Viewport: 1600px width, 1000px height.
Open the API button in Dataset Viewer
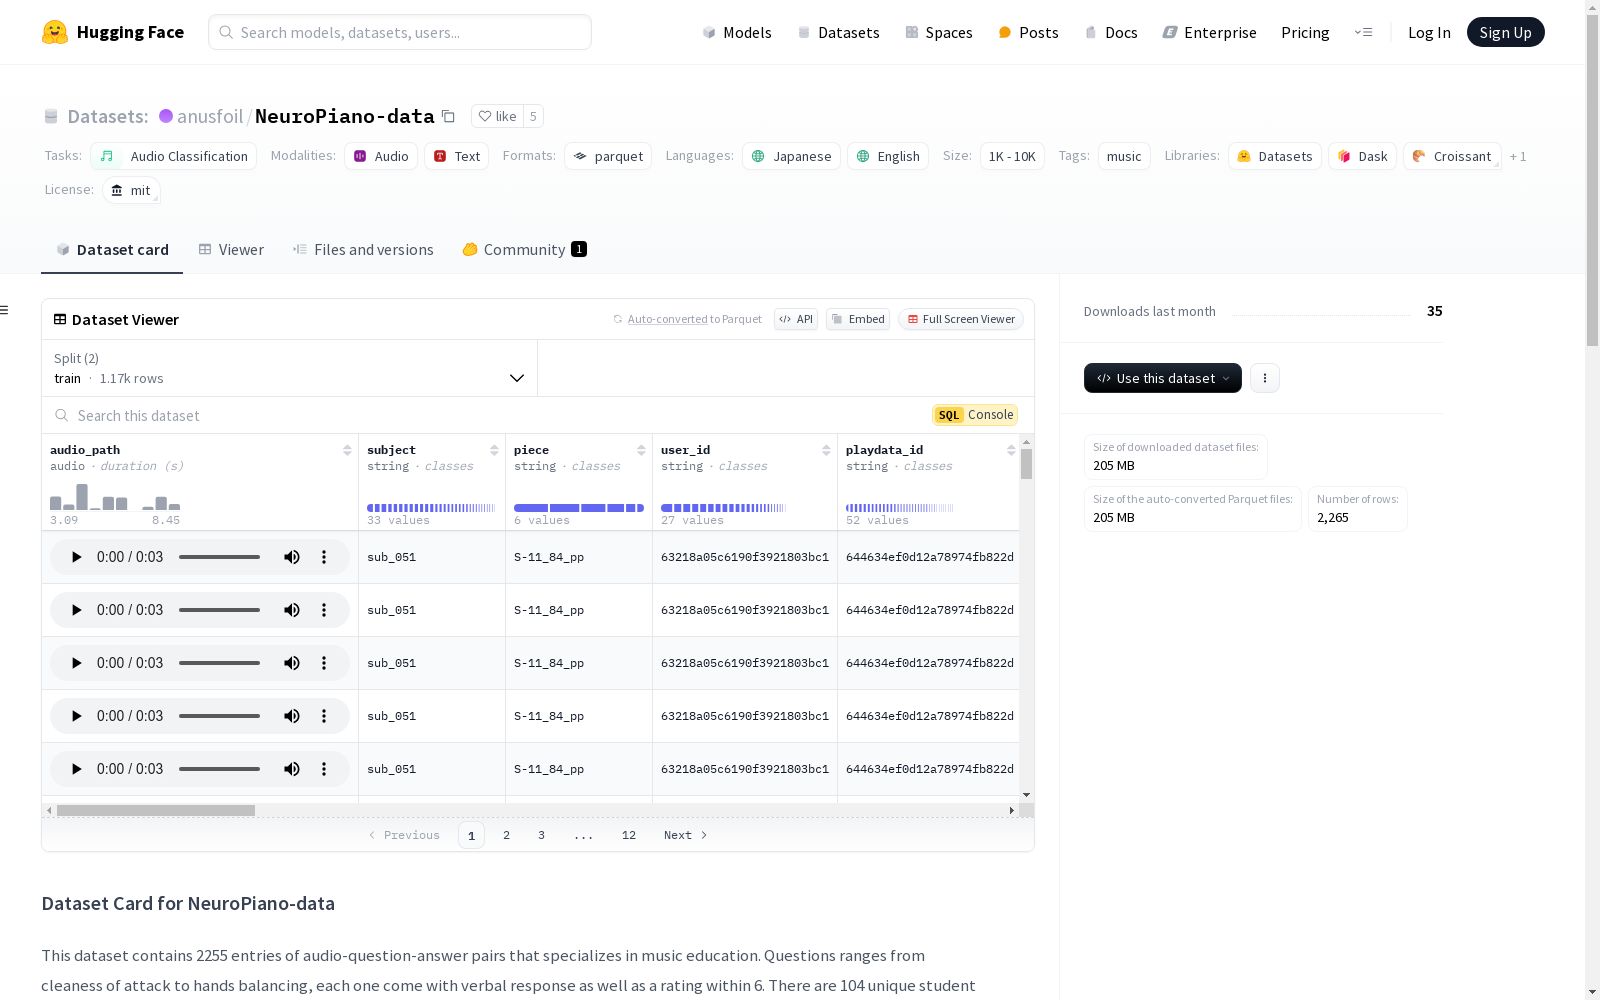tap(796, 319)
